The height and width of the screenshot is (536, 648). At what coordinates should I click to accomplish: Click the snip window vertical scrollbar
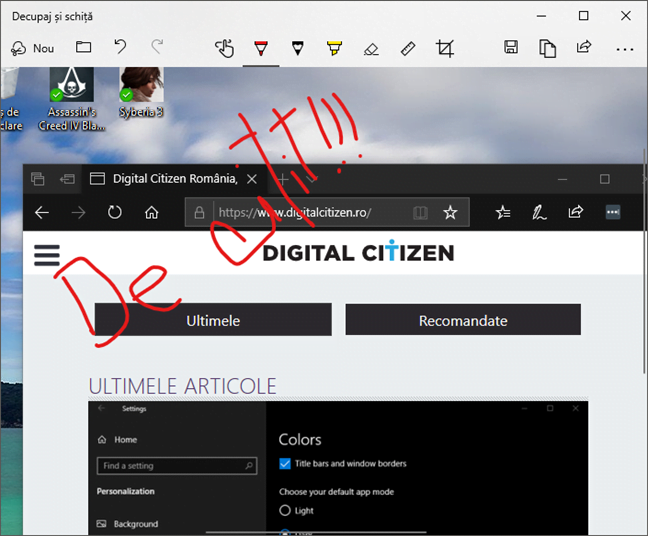pos(644,260)
